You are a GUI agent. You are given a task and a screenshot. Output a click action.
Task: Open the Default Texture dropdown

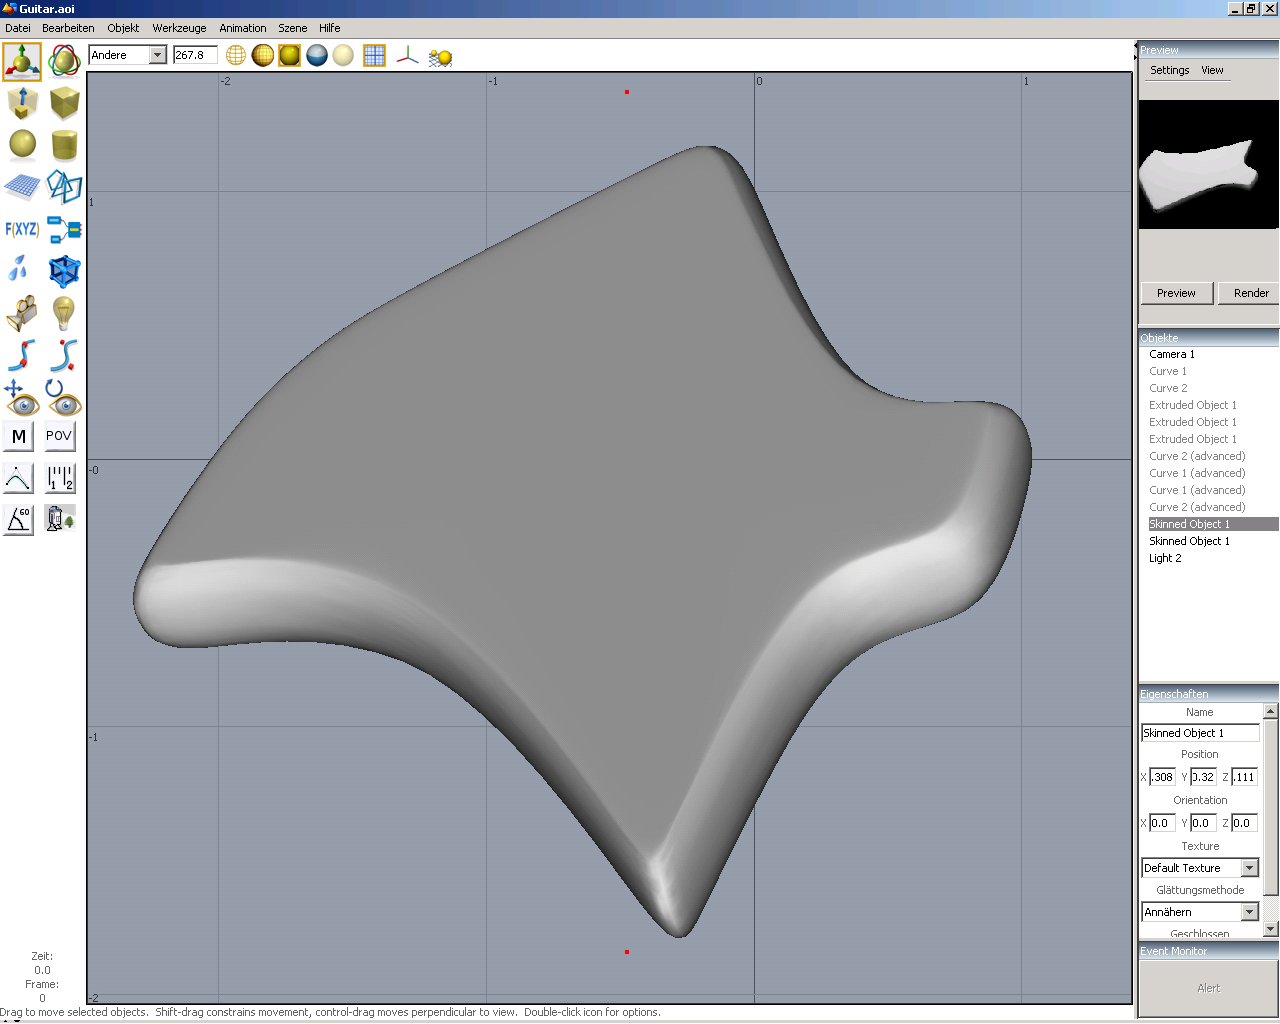click(1200, 868)
